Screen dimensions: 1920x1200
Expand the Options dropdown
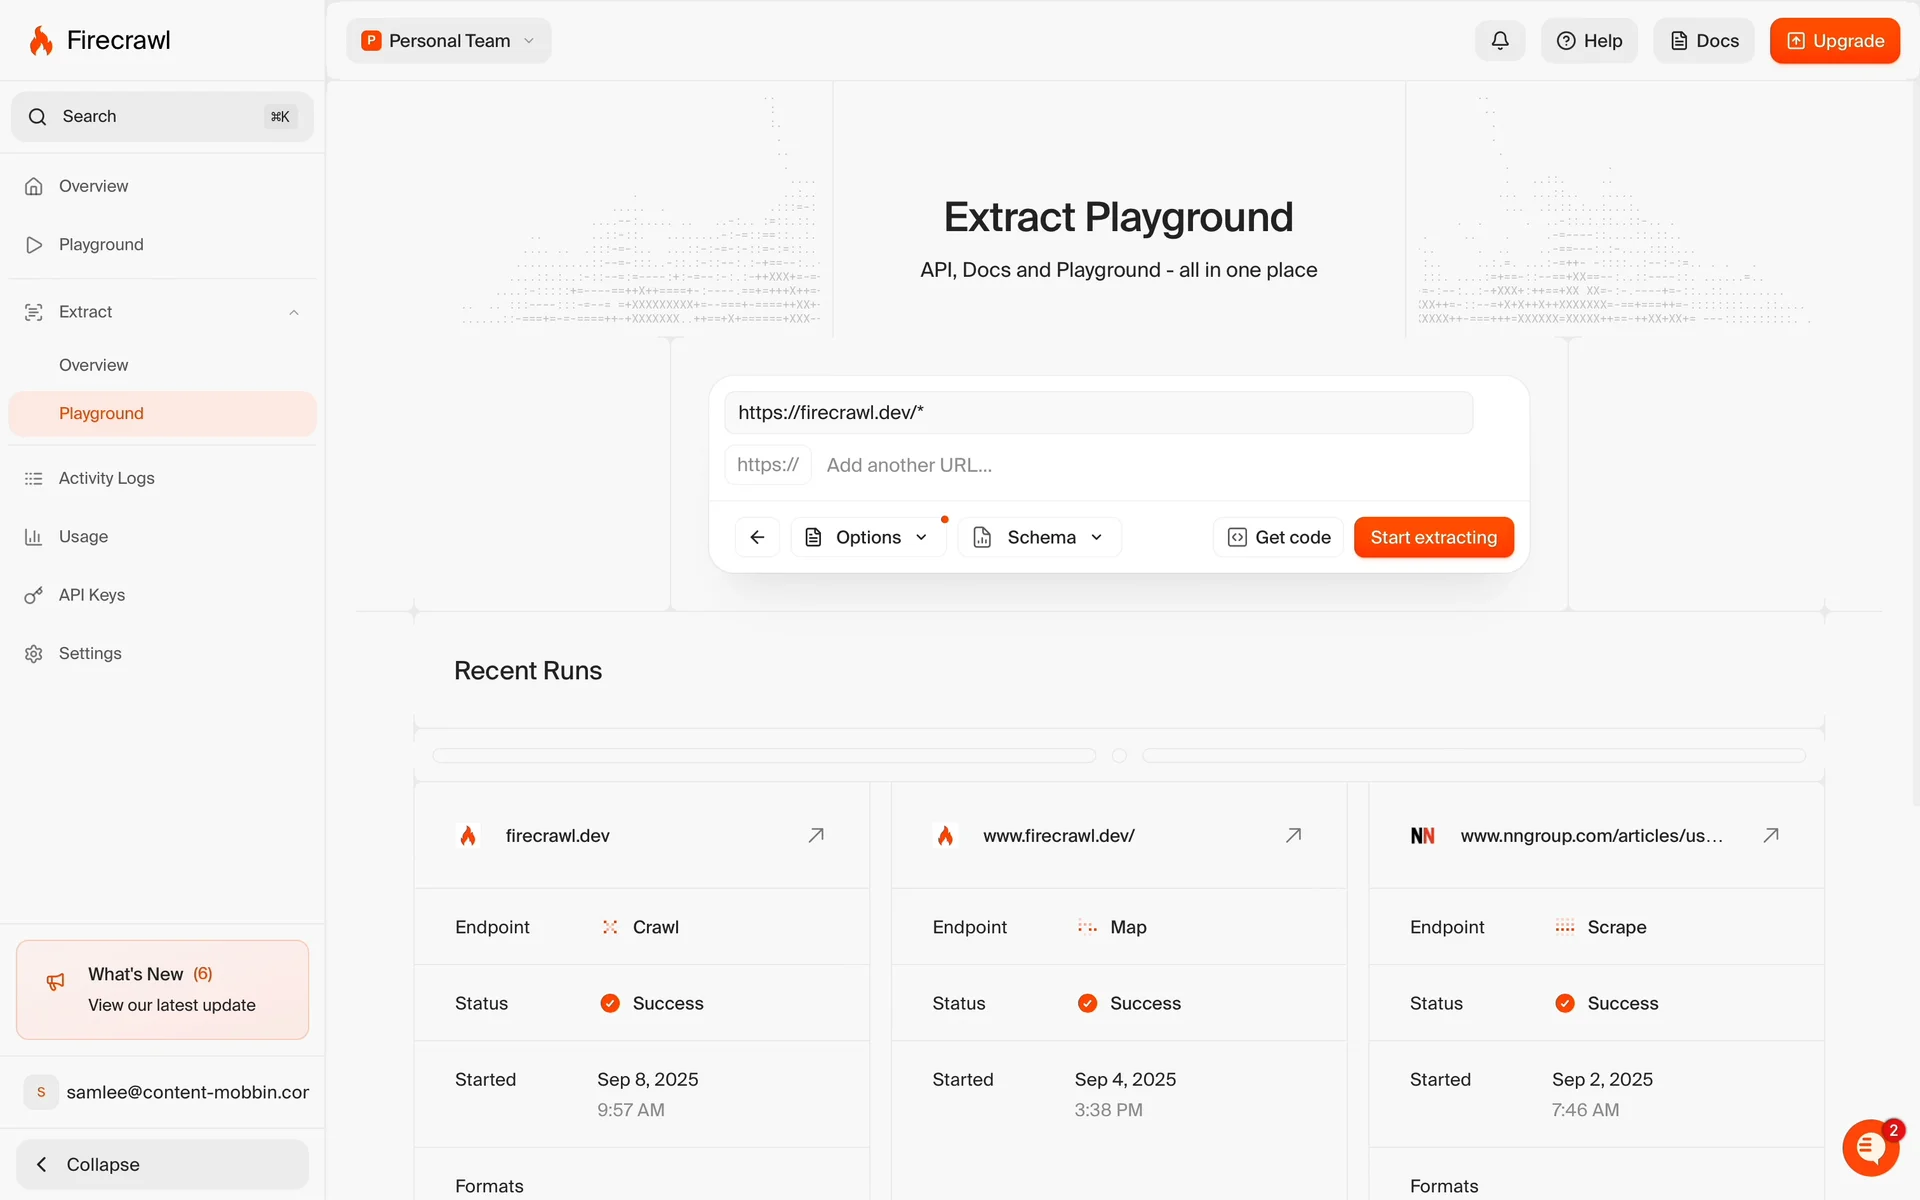[868, 537]
